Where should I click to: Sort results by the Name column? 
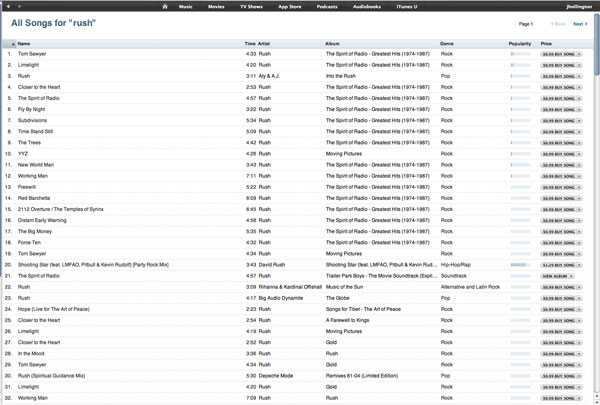(24, 44)
